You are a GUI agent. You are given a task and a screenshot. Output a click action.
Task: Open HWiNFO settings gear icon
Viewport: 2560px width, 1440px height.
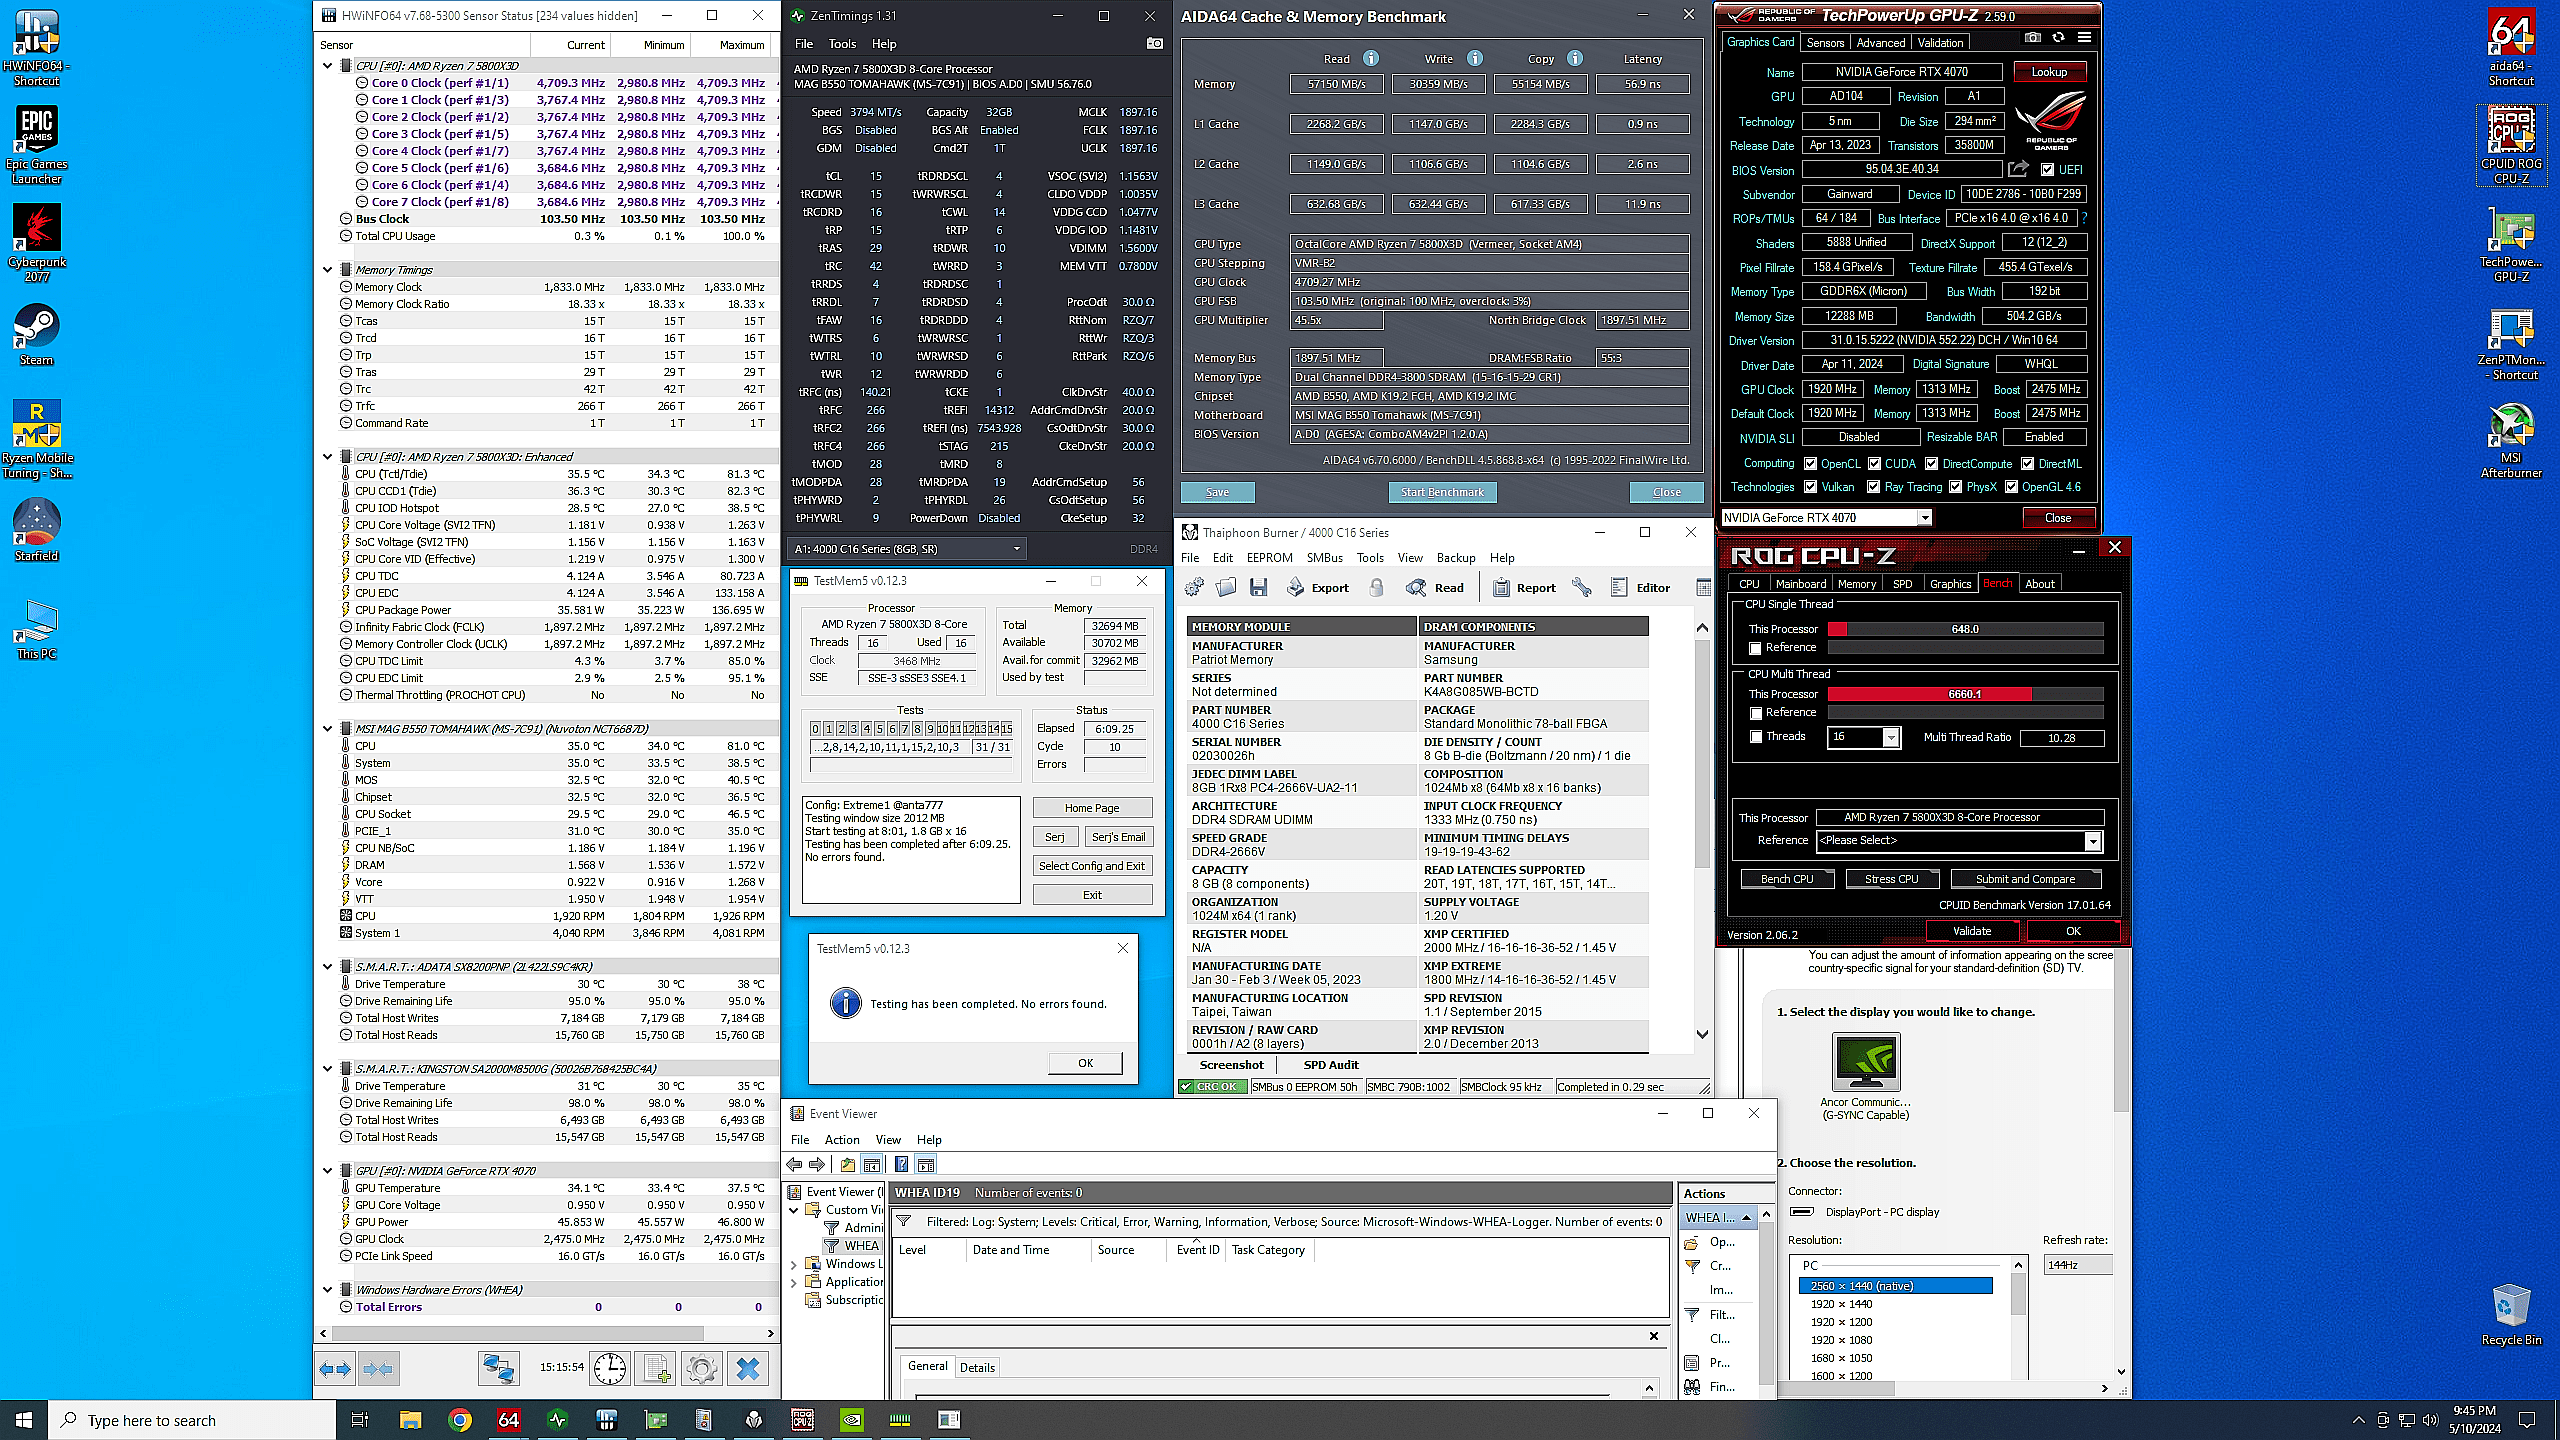coord(701,1368)
